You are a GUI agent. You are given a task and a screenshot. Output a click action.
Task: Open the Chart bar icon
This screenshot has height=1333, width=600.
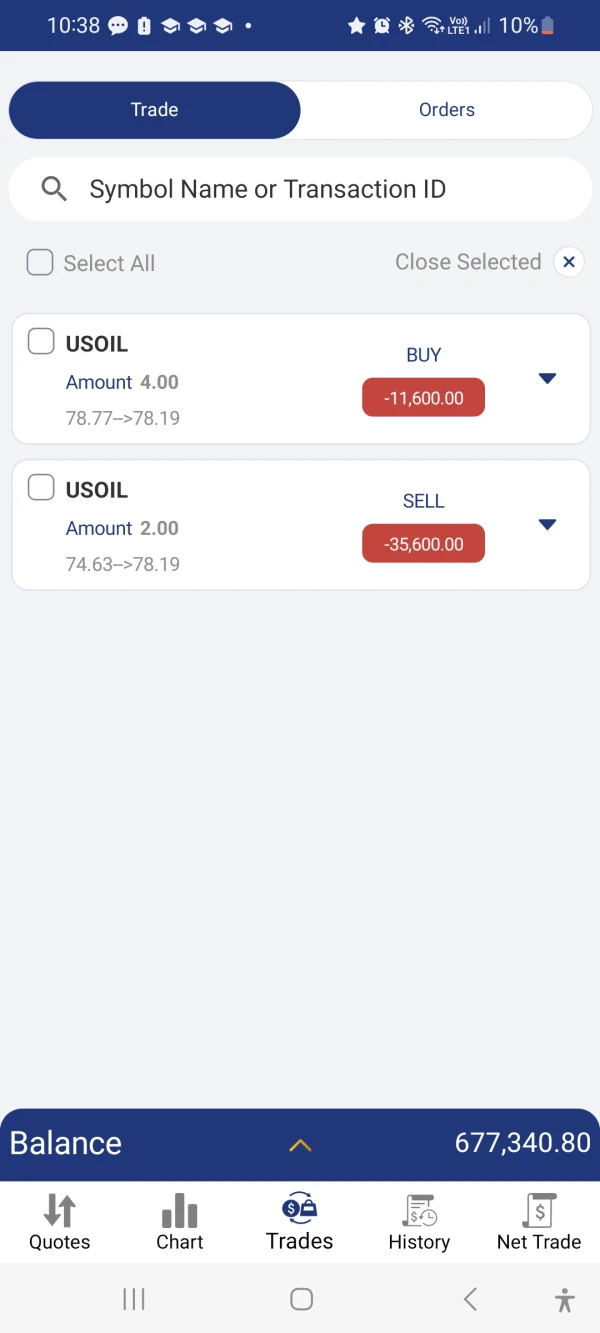coord(180,1211)
